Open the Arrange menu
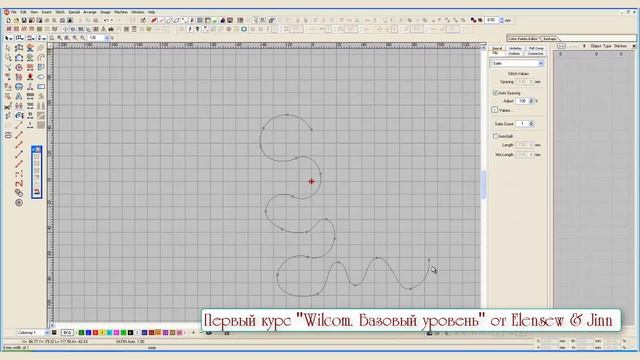 90,12
